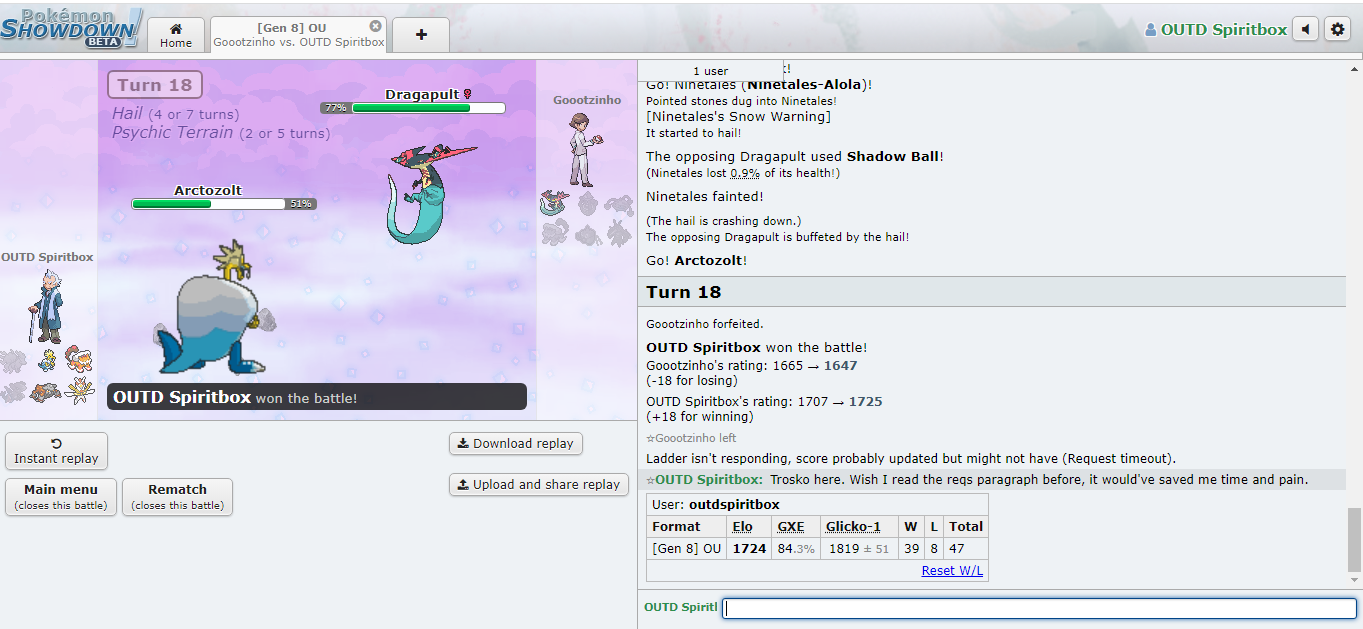Select the fainted Ninetales team icon

[x=14, y=361]
